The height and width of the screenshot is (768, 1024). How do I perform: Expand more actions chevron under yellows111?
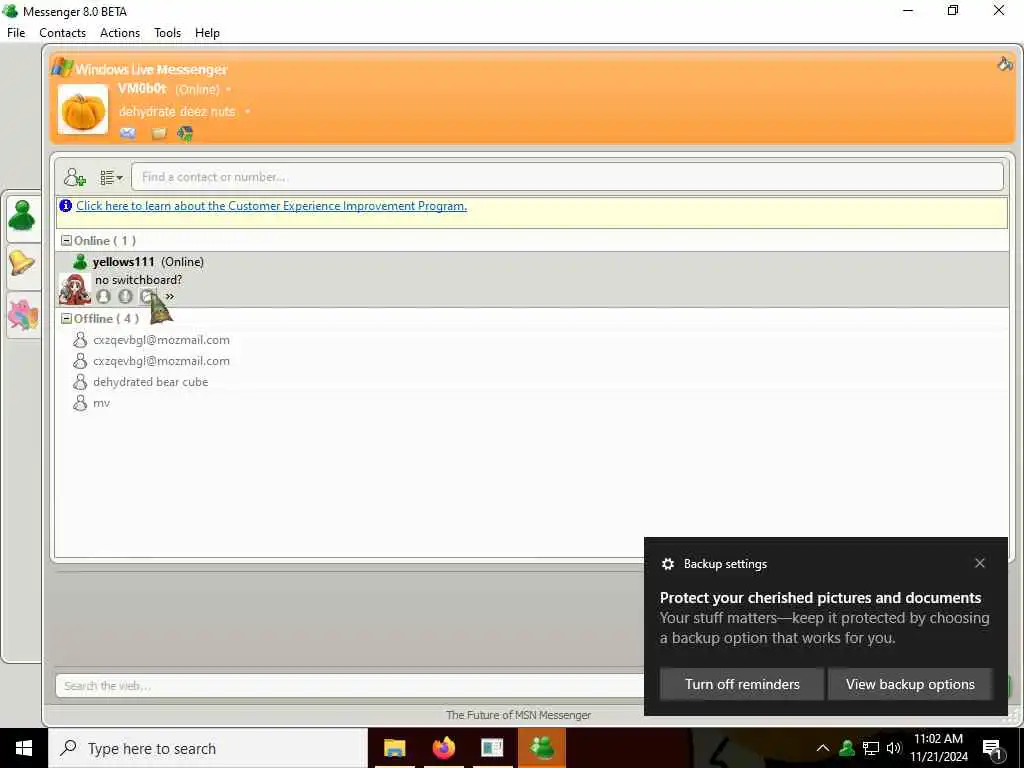tap(170, 296)
